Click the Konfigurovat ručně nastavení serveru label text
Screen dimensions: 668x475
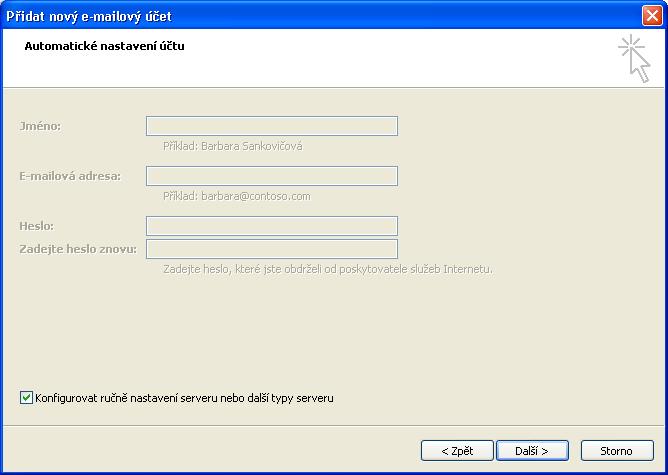click(184, 398)
